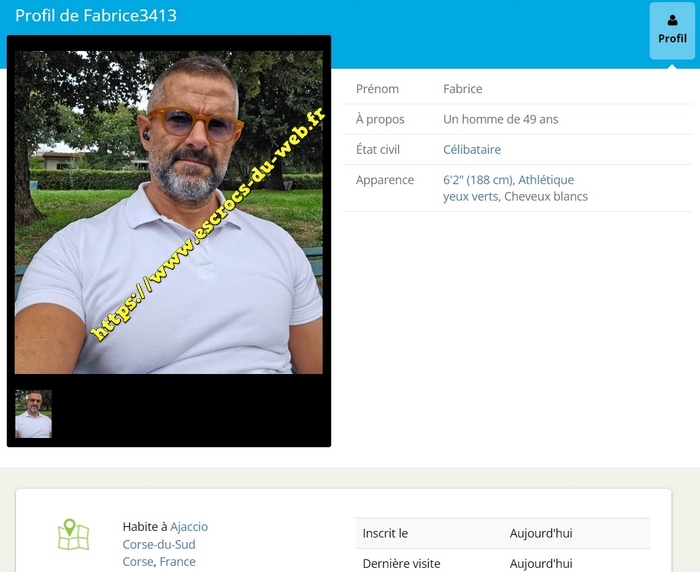700x572 pixels.
Task: Open the Profil tab label
Action: tap(672, 39)
